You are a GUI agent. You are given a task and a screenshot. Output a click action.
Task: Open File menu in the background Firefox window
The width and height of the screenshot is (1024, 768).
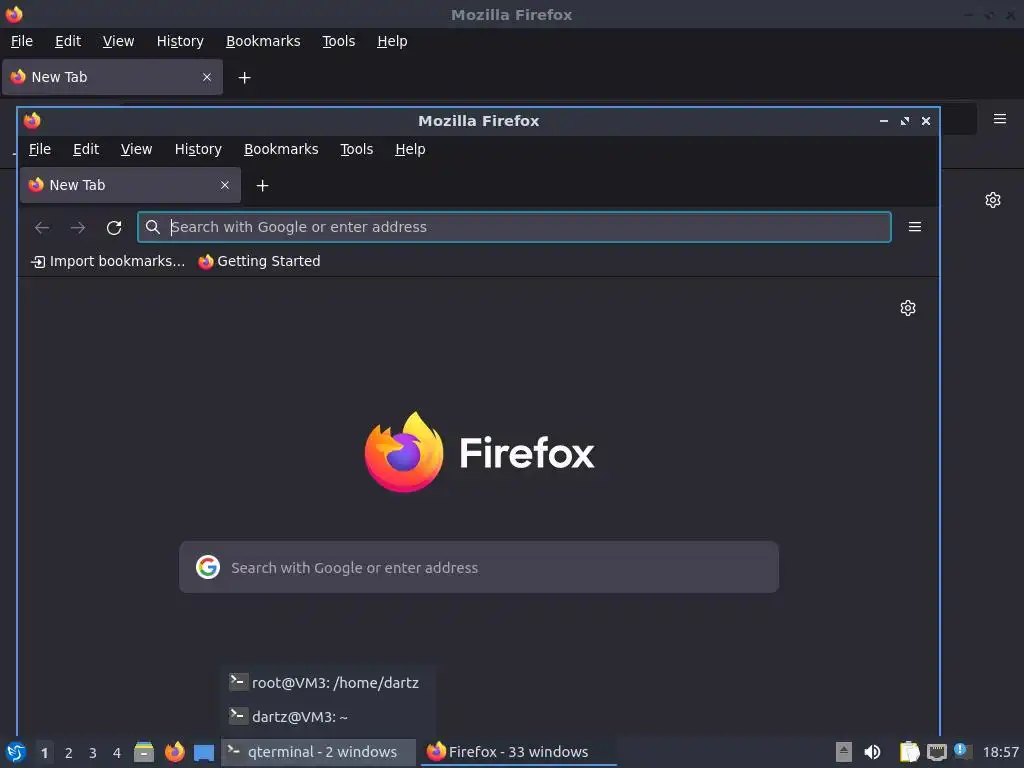click(x=22, y=41)
